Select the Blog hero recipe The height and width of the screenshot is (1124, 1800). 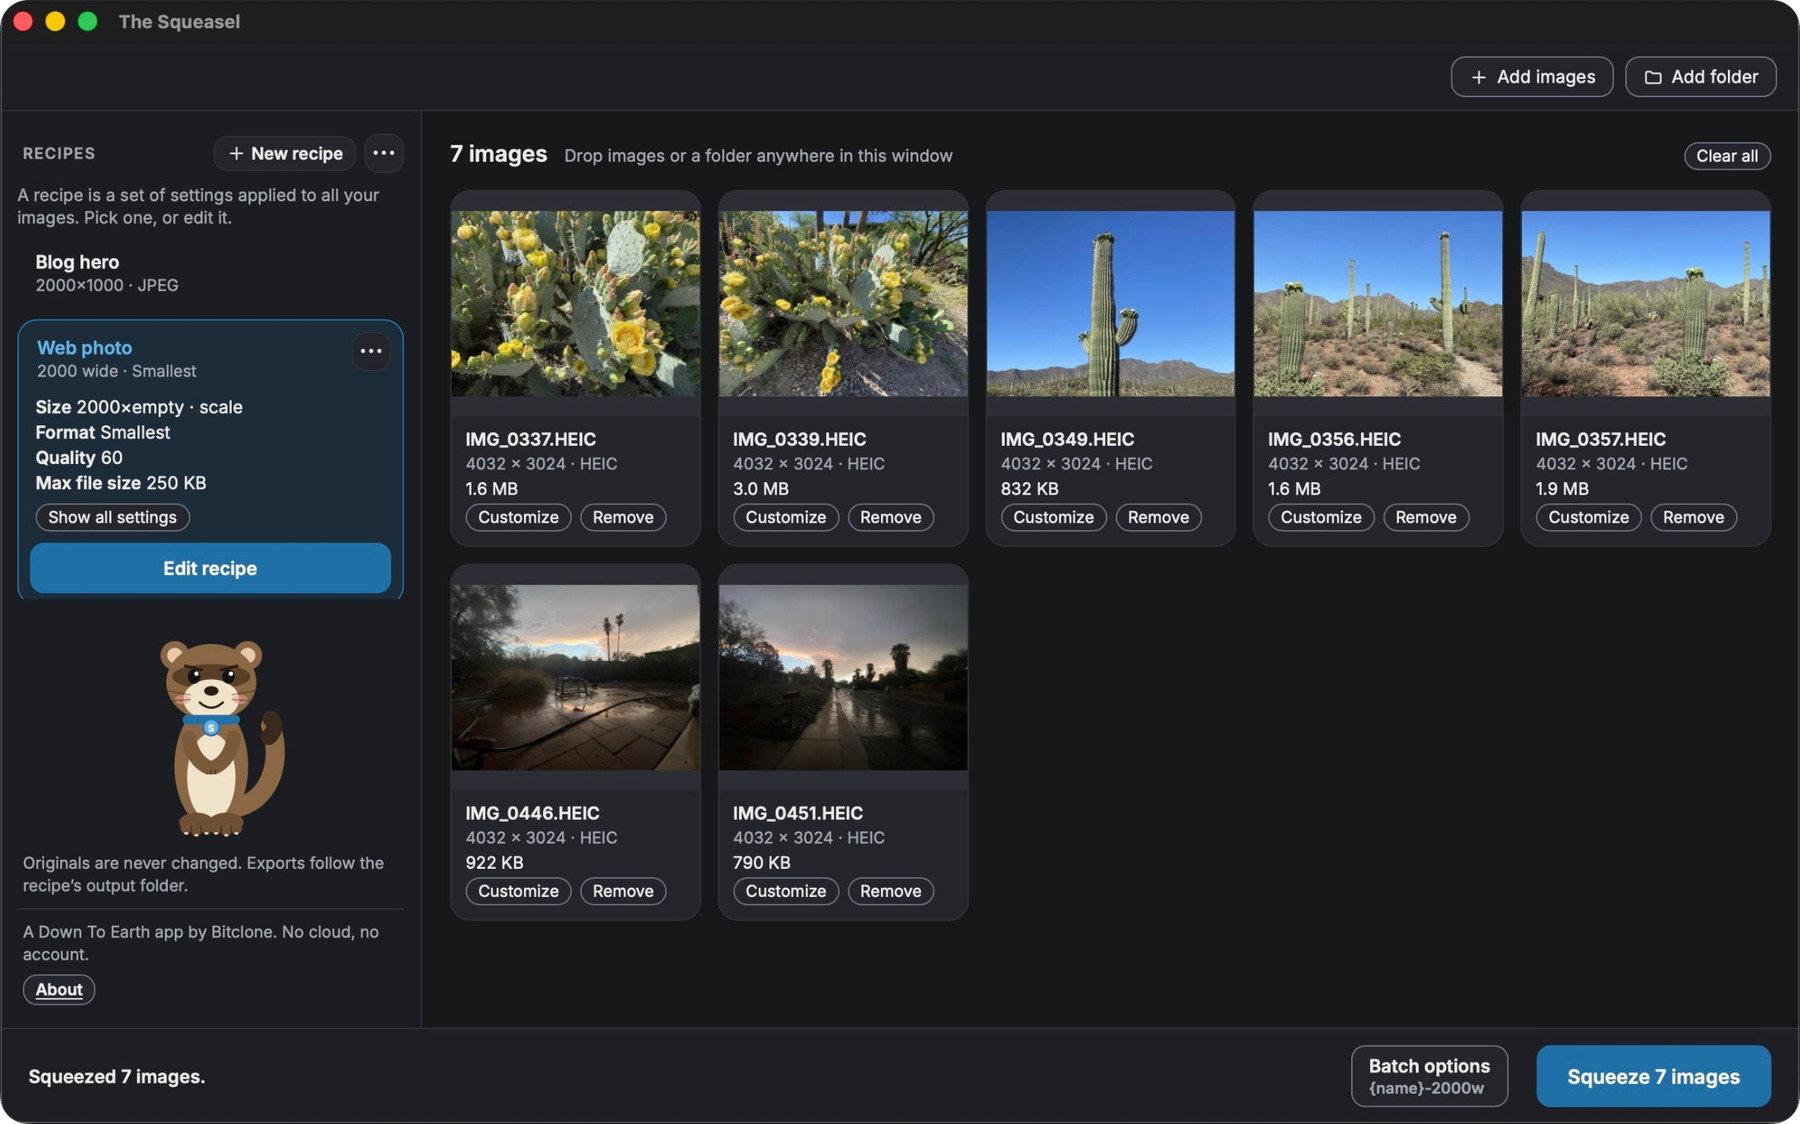pos(210,273)
